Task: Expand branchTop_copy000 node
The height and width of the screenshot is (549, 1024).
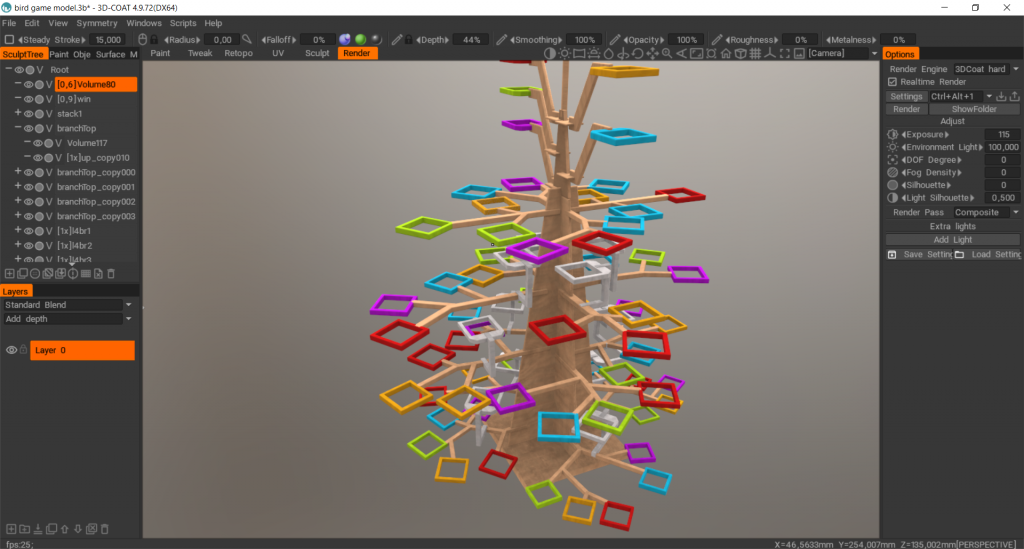Action: tap(18, 172)
